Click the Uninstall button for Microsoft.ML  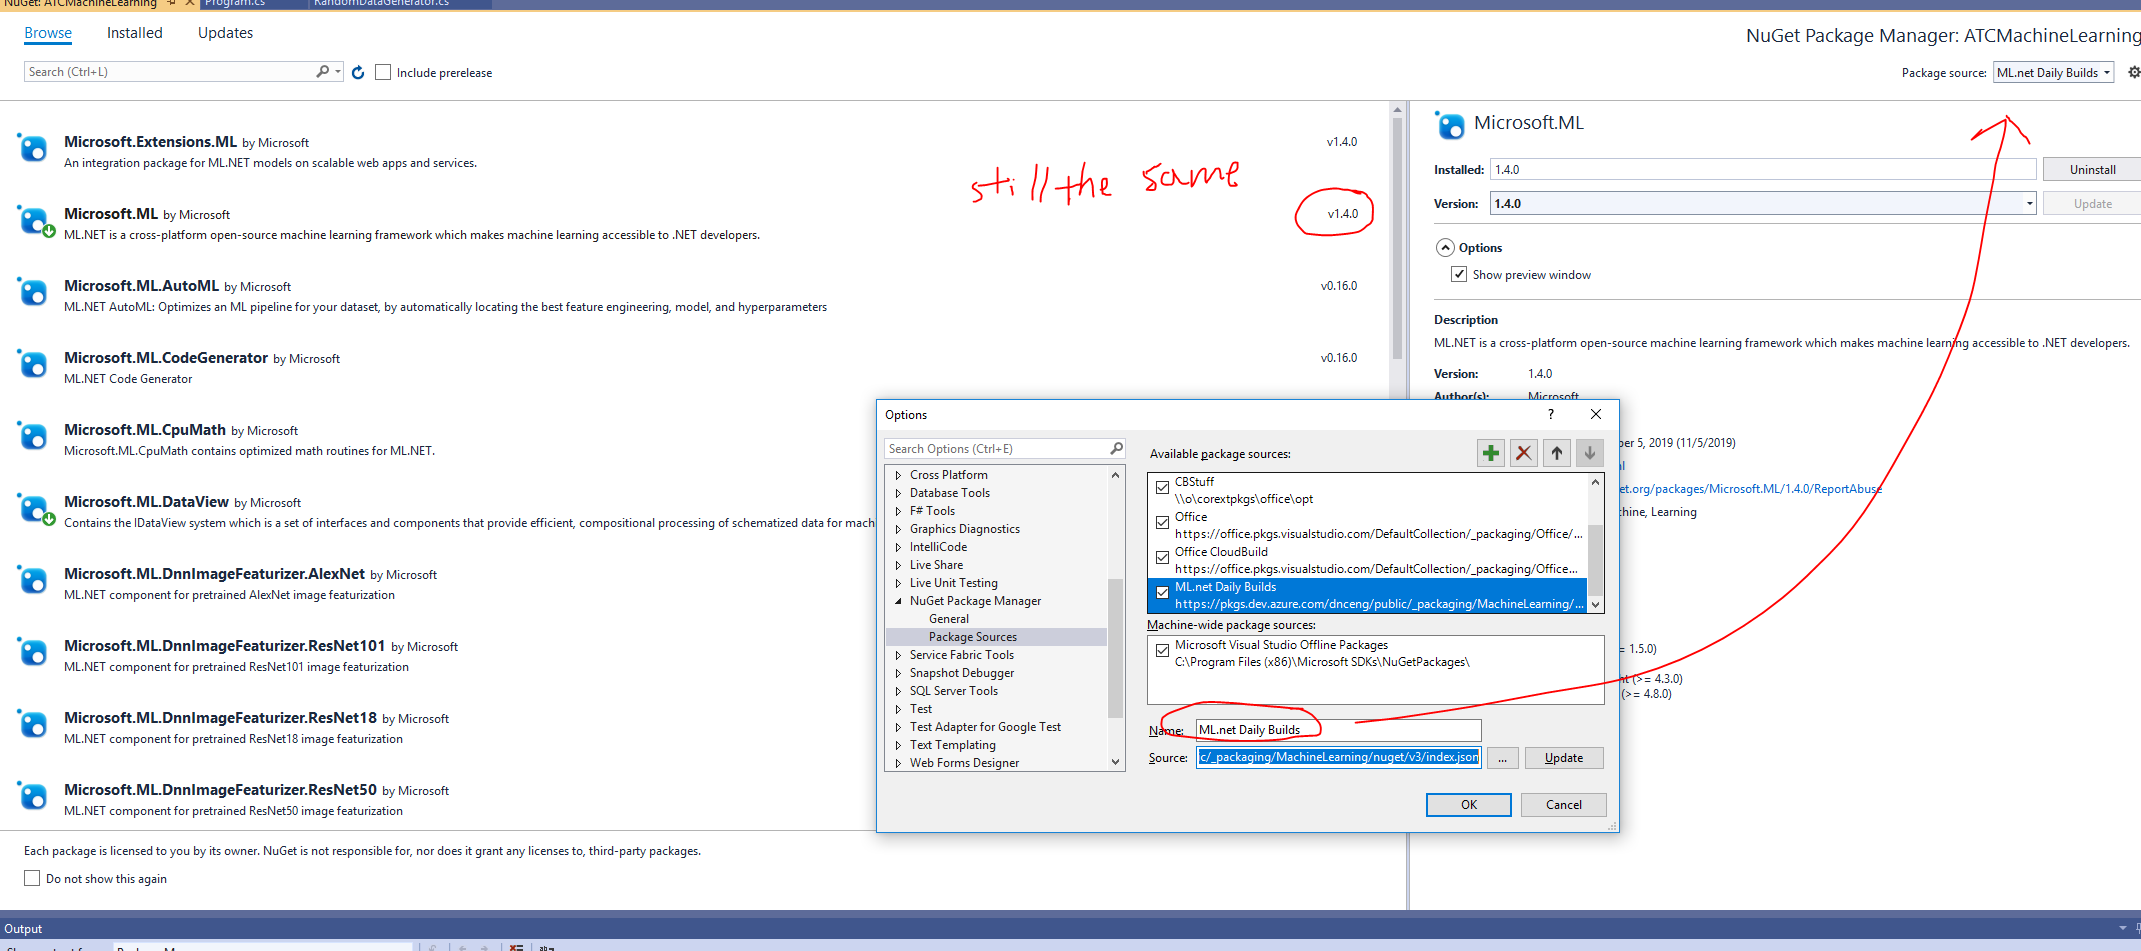[2090, 168]
